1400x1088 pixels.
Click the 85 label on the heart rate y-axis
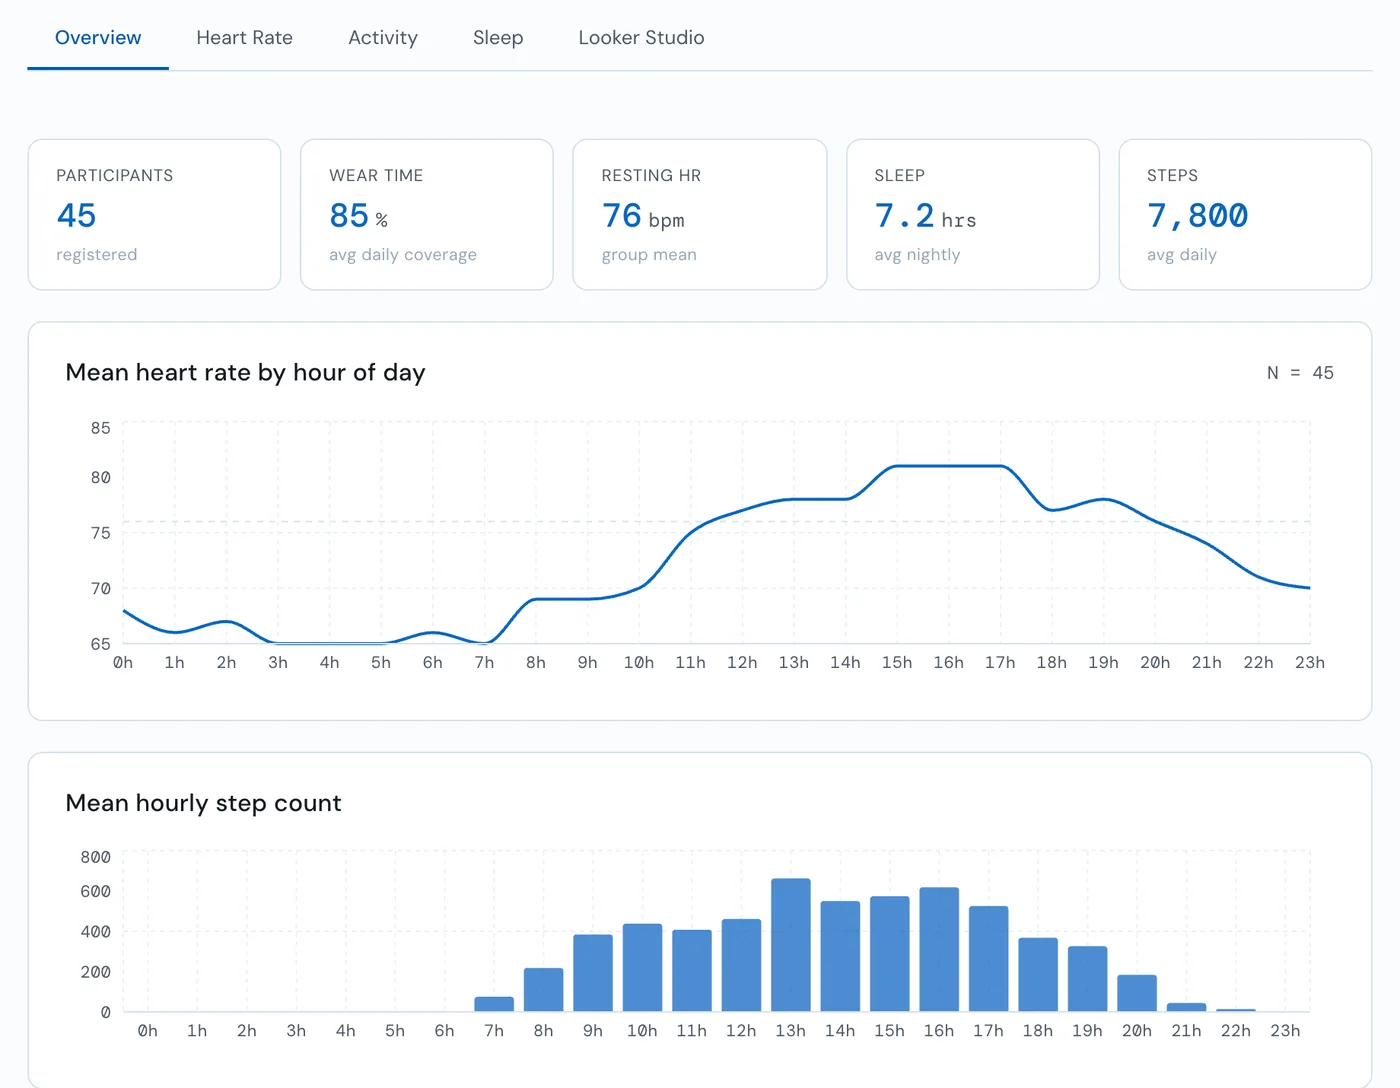[100, 428]
